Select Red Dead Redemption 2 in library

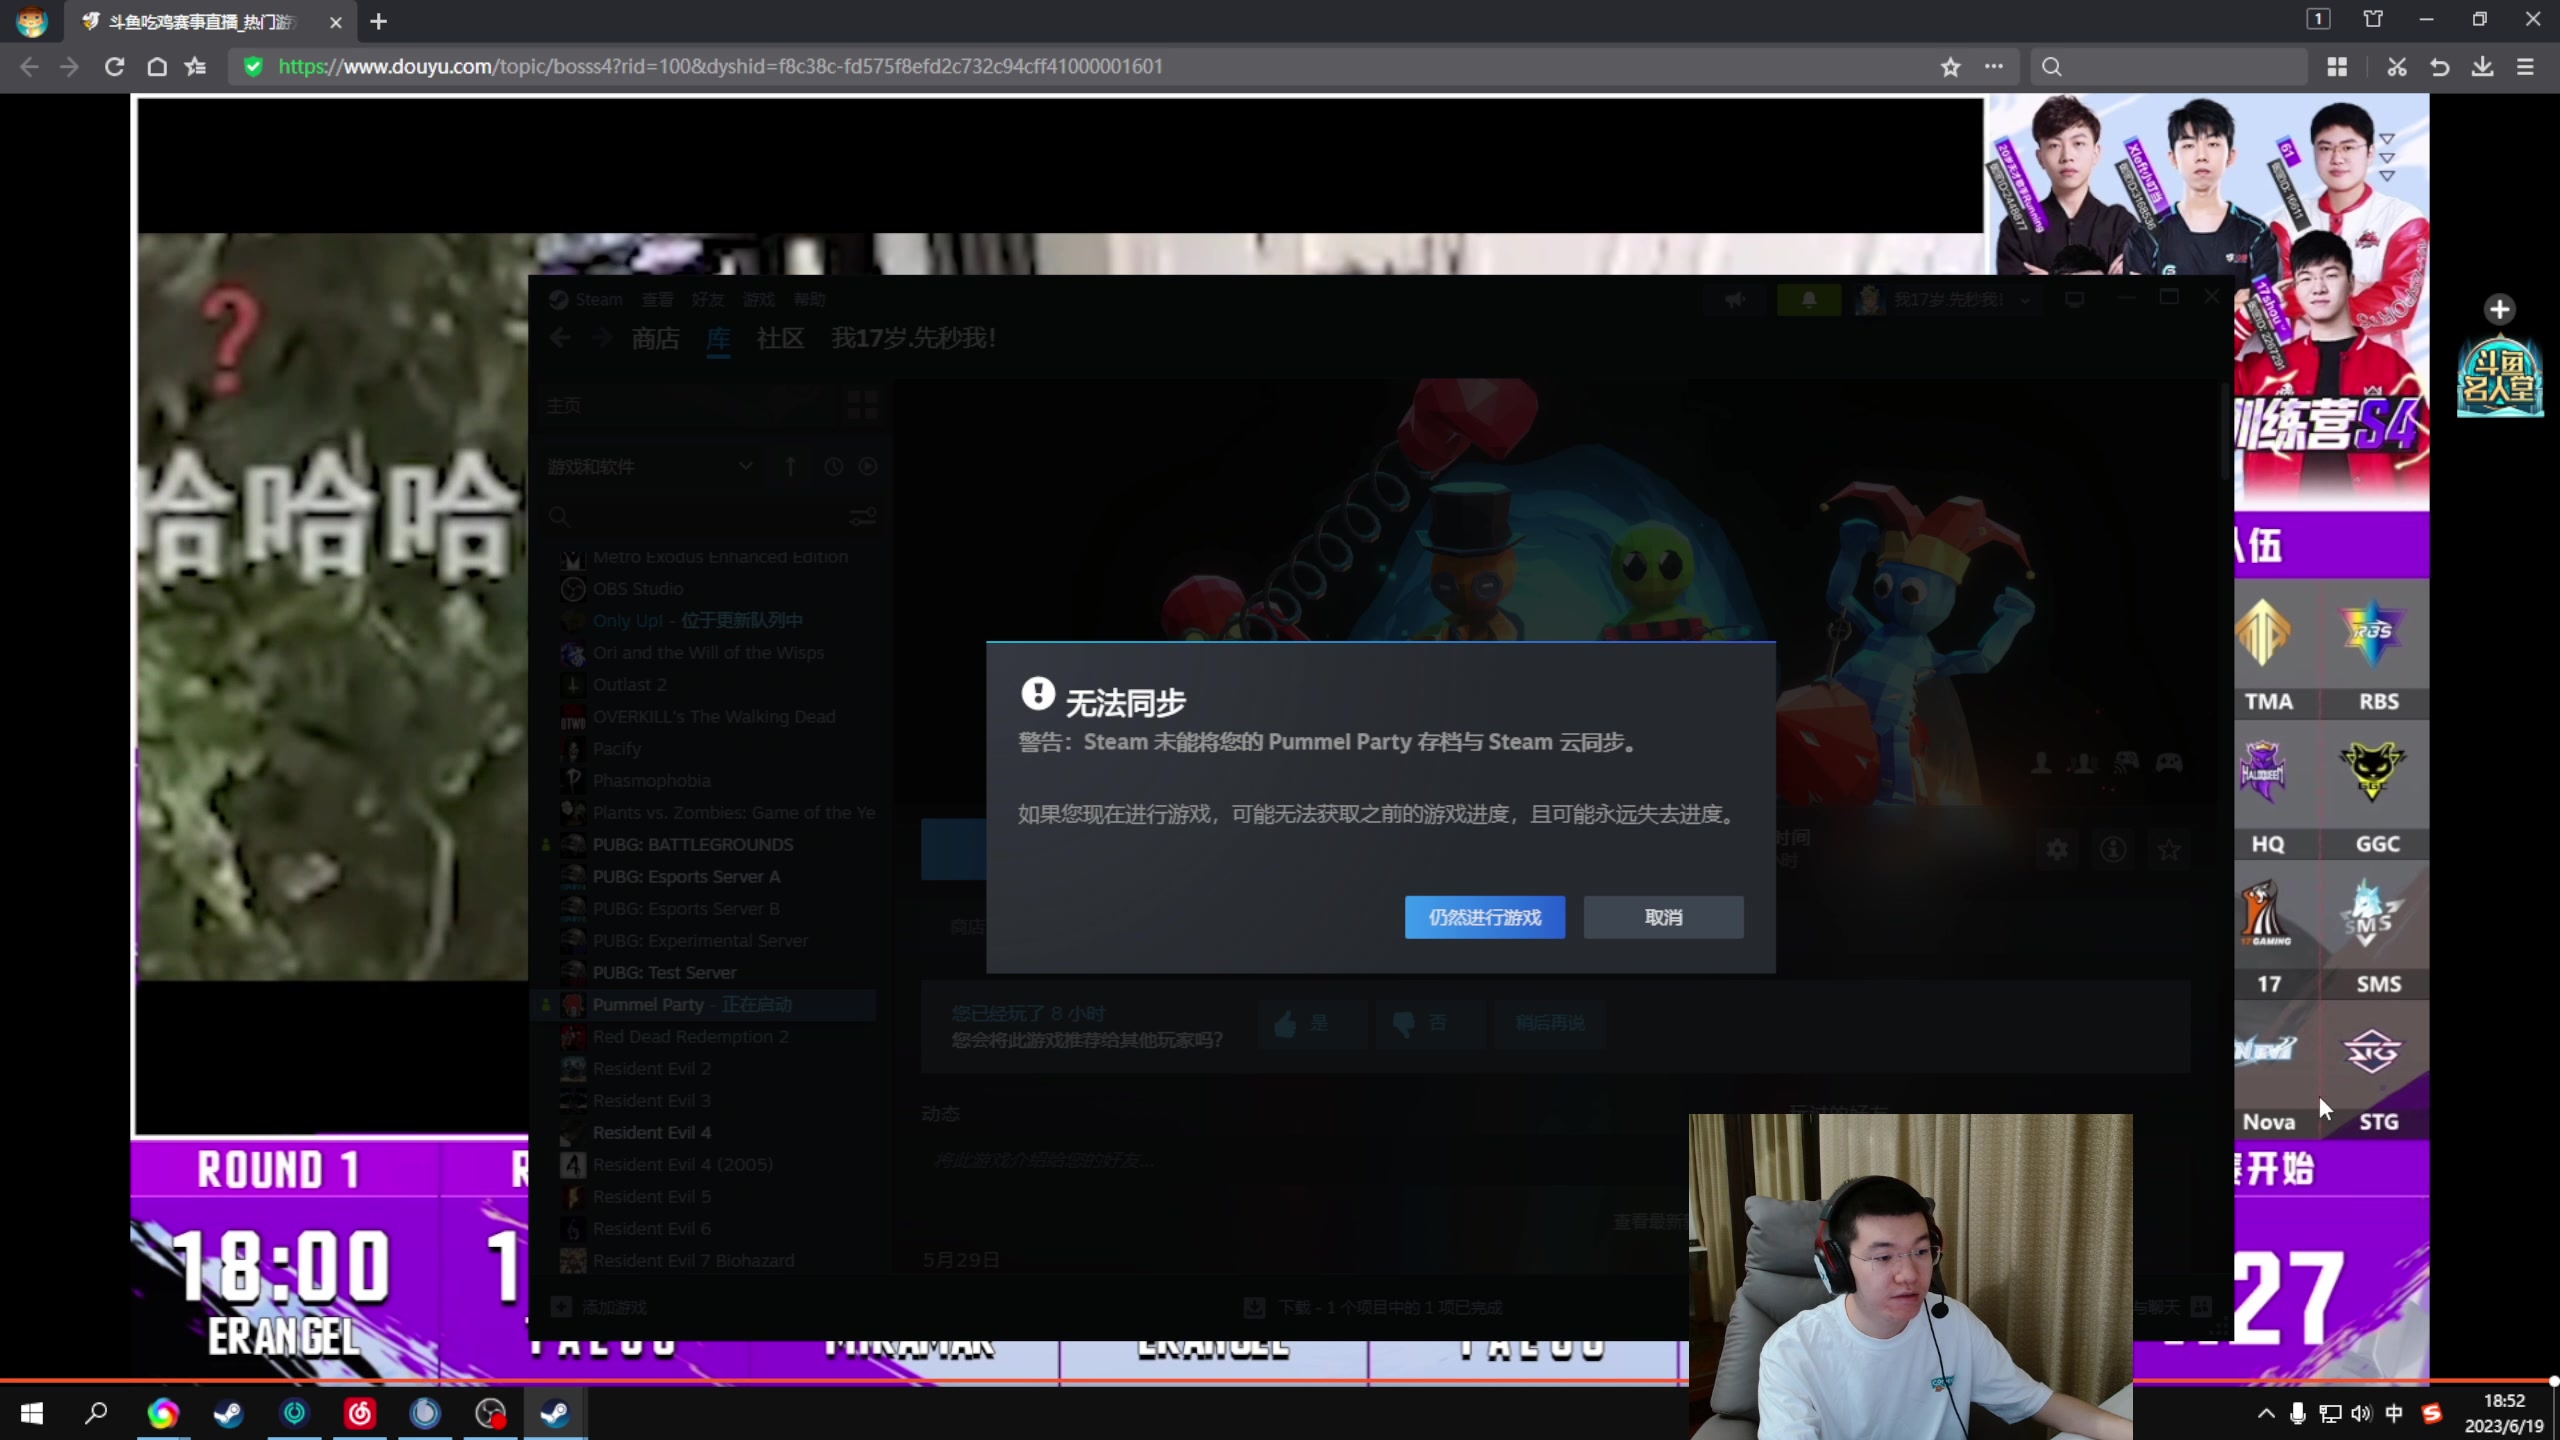tap(690, 1037)
